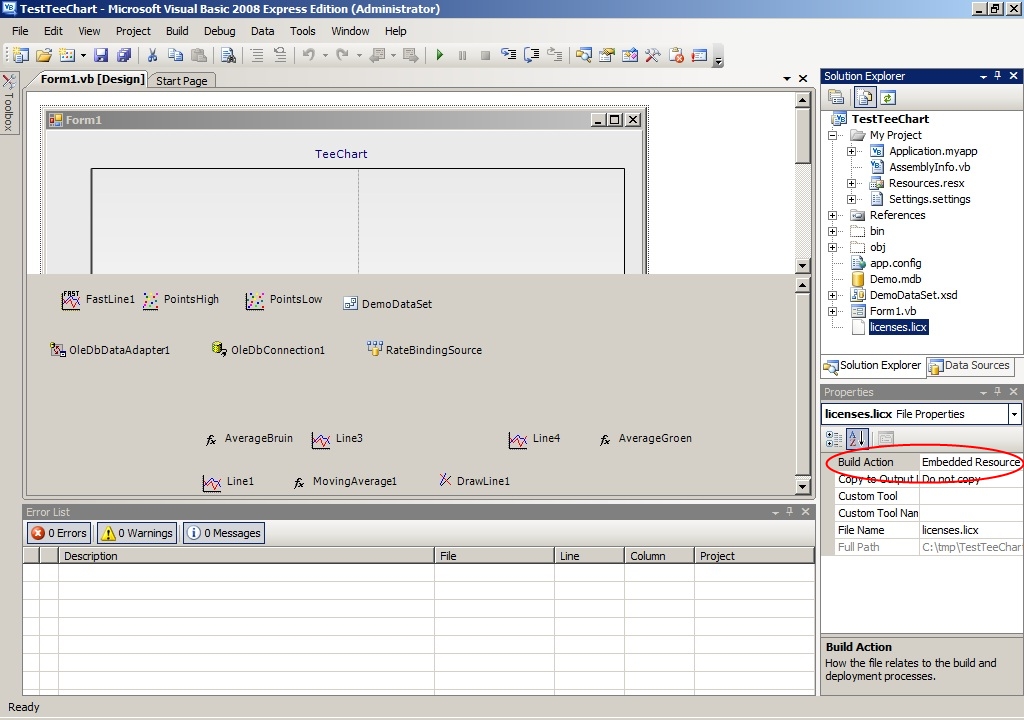The image size is (1024, 720).
Task: Select the Solution Explorer bottom tab
Action: pos(873,366)
